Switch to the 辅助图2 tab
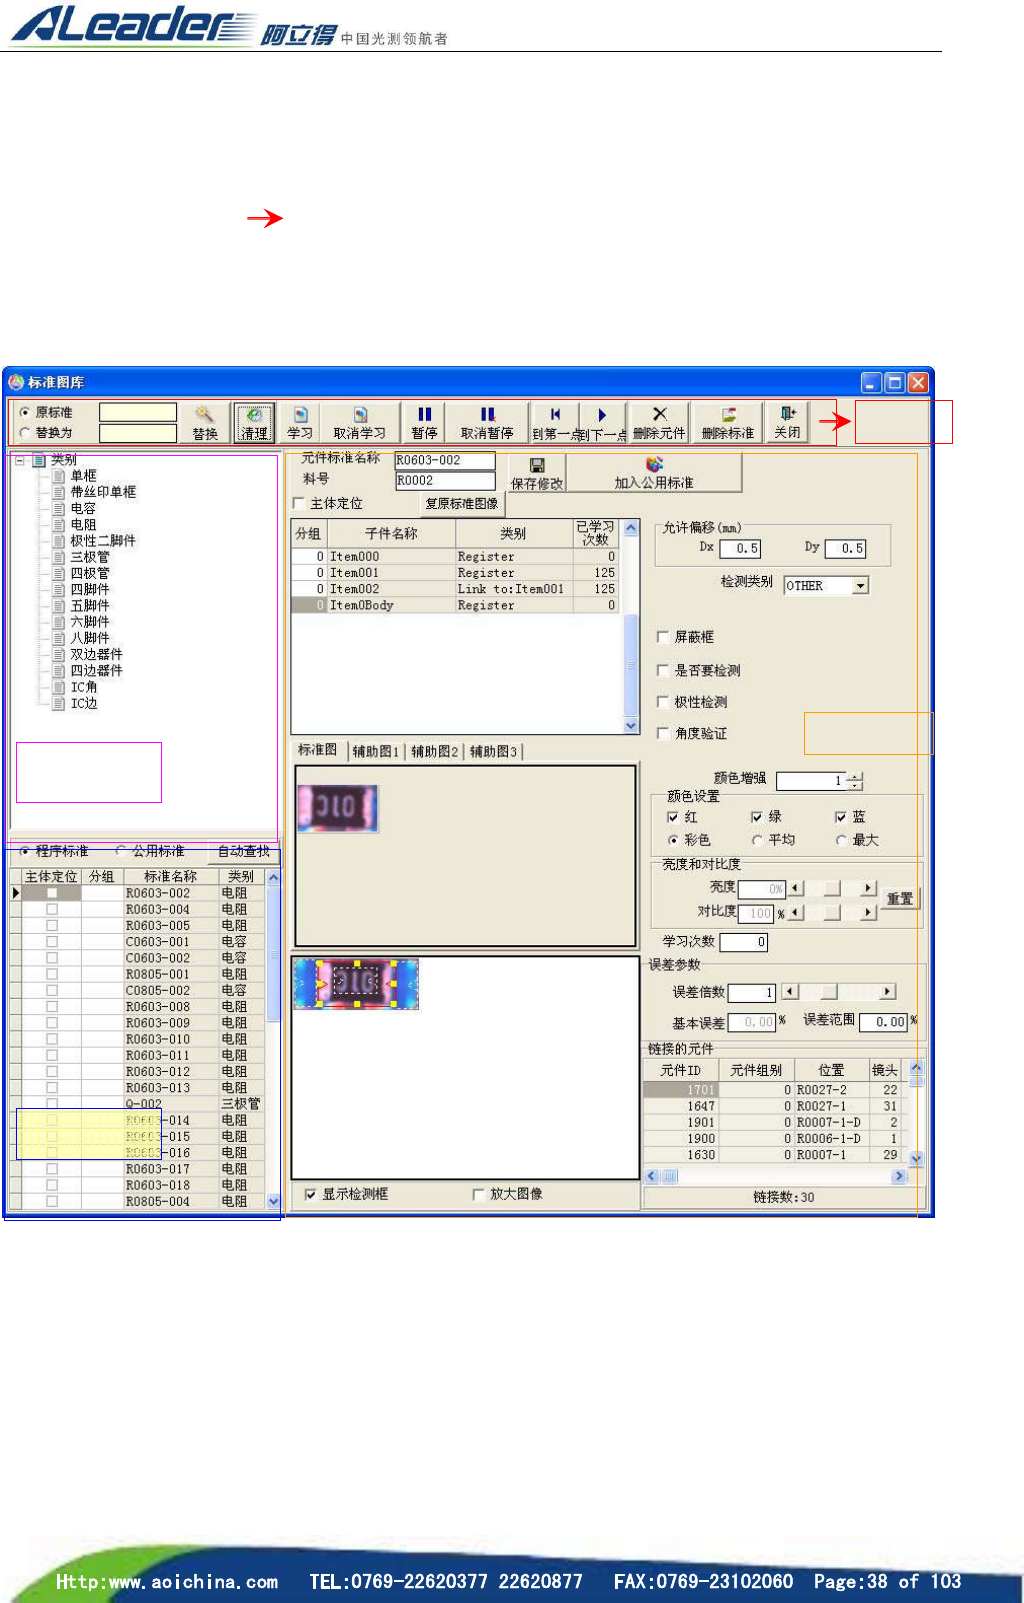The image size is (1024, 1603). coord(435,751)
